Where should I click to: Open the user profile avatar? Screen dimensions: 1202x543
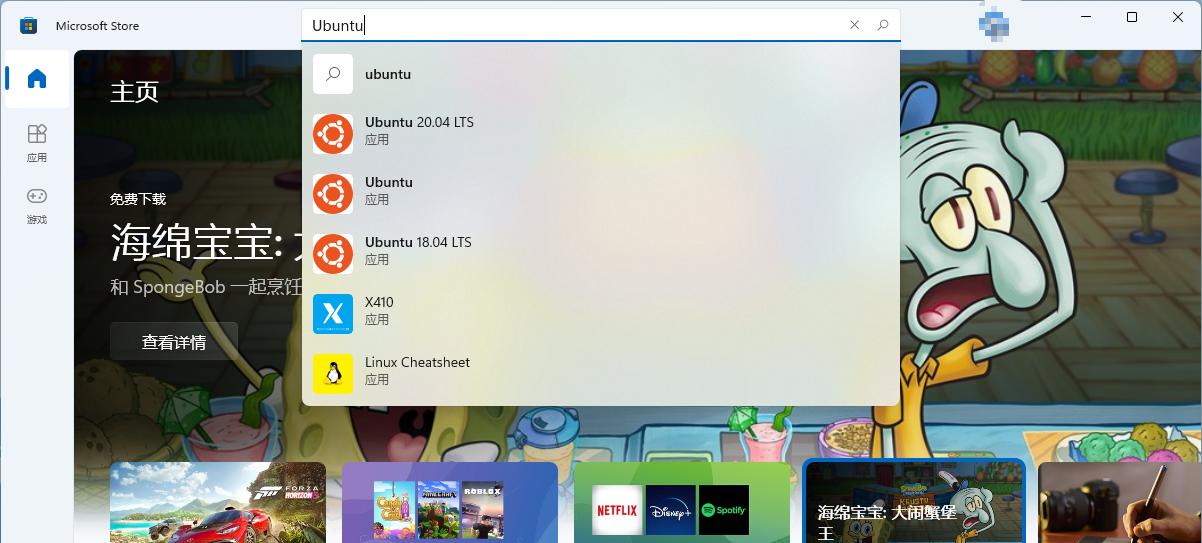[x=993, y=25]
